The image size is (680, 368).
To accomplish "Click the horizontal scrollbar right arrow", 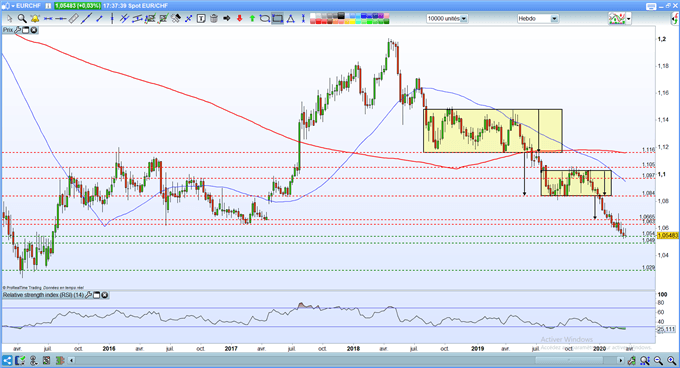I will pos(621,360).
